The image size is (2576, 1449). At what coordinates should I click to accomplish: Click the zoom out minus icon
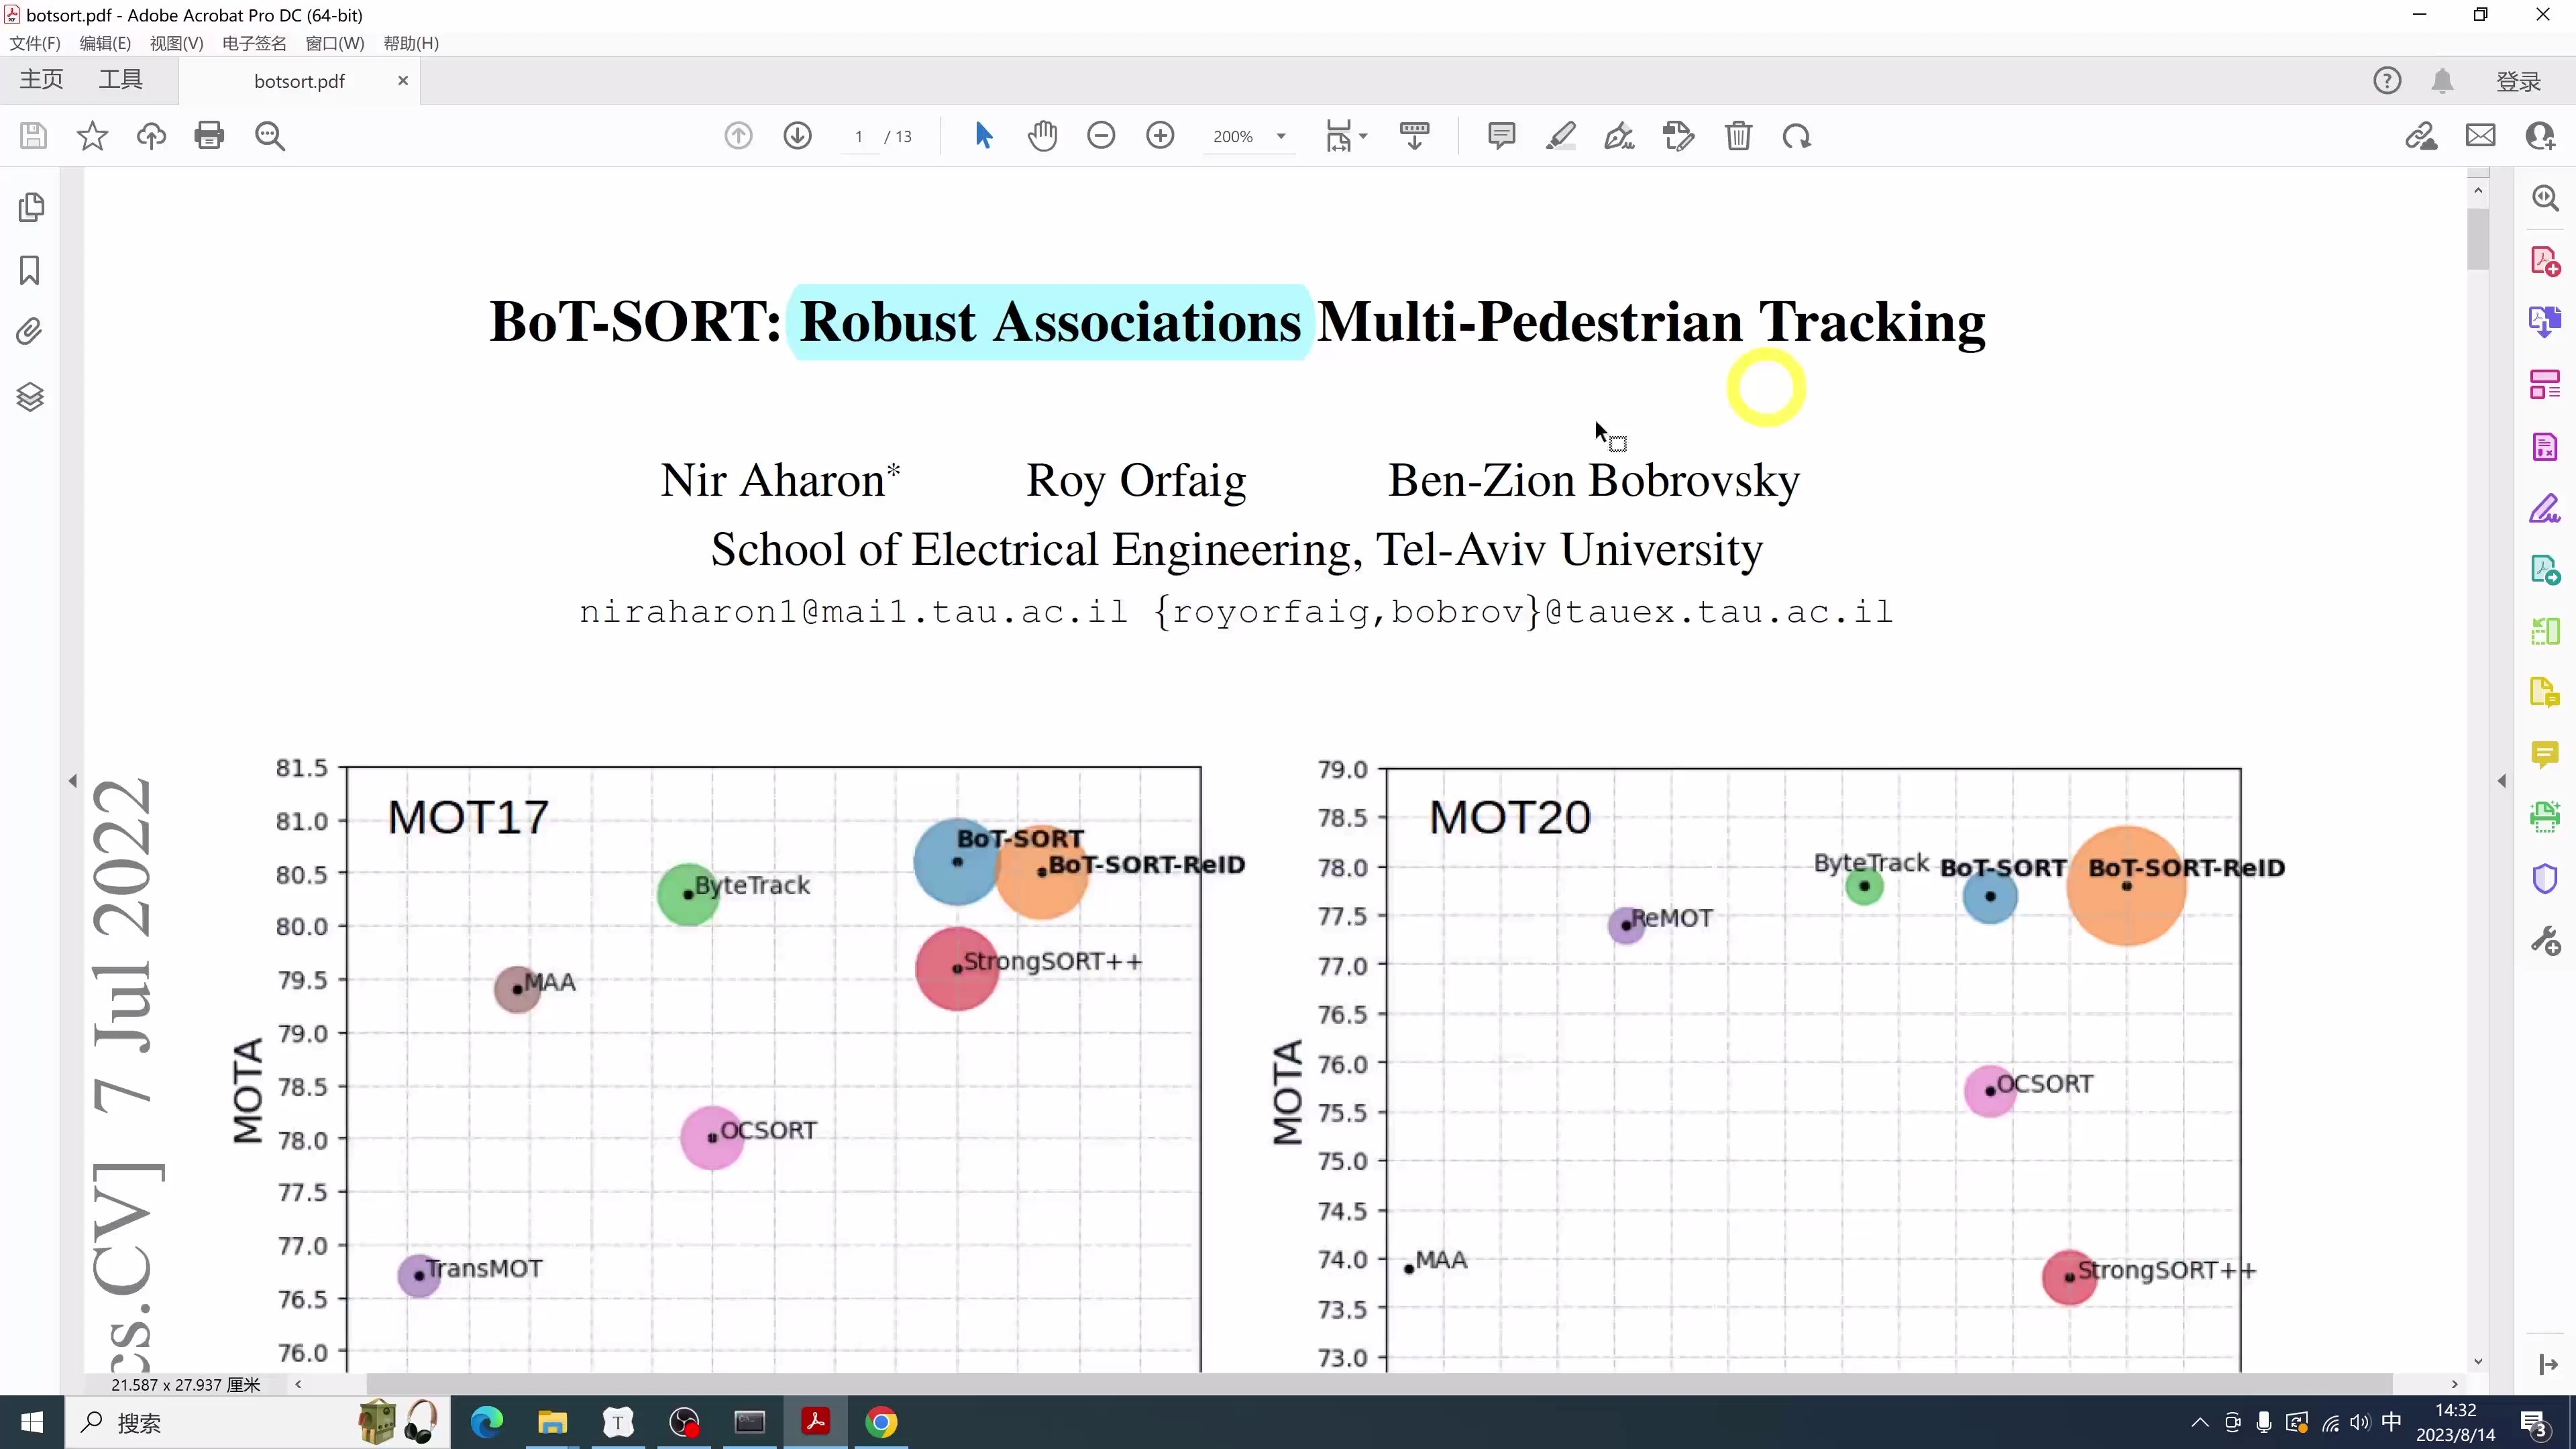coord(1101,136)
